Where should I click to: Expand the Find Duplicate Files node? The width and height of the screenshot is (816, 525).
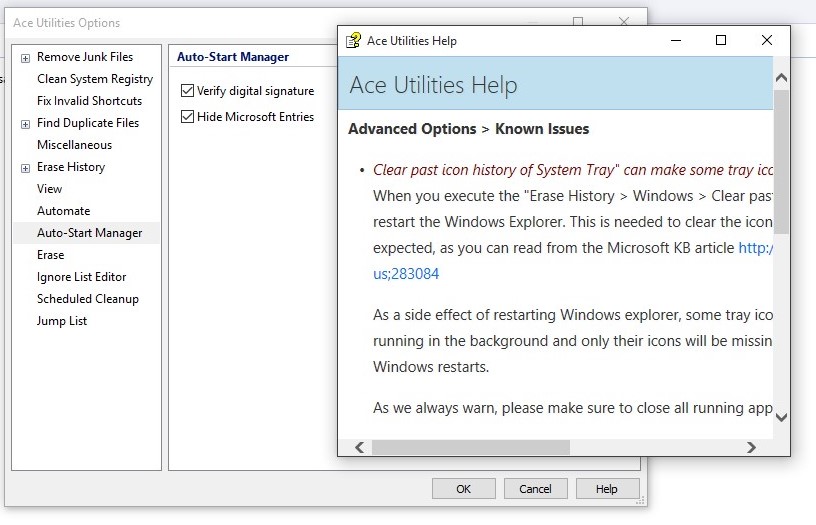[25, 124]
